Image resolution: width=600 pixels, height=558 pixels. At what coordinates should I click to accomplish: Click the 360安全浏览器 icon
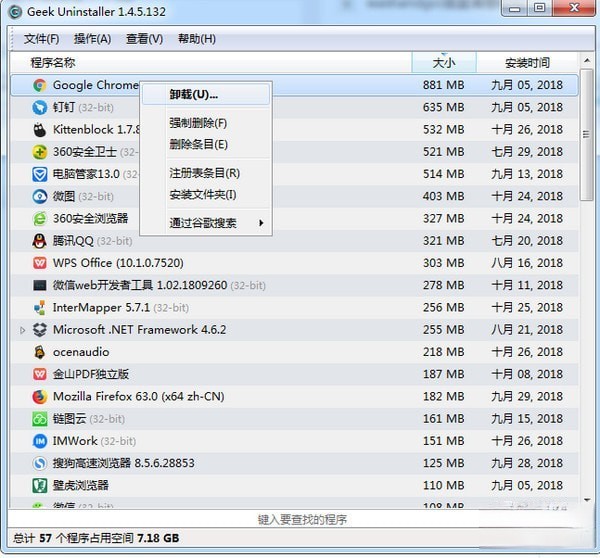[39, 219]
